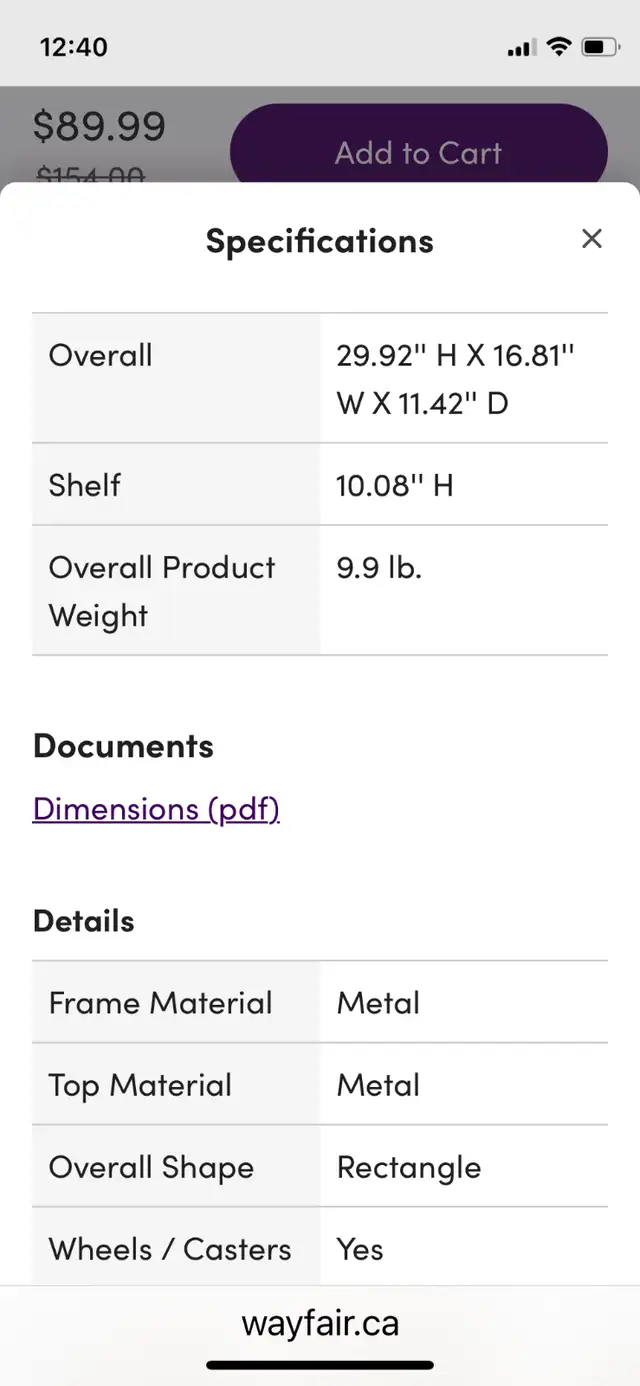
Task: Tap the Shelf row label
Action: 85,485
